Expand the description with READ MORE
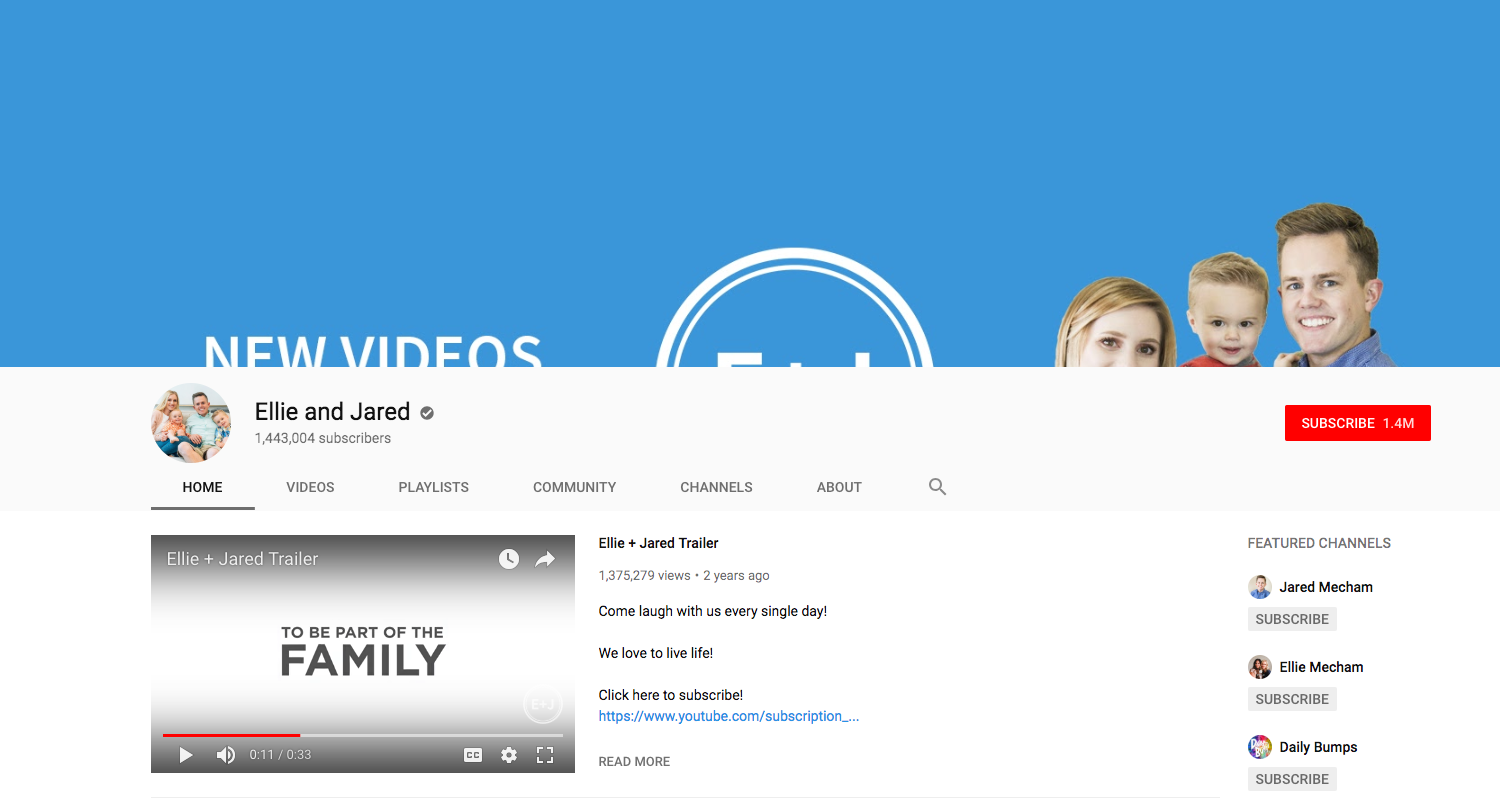This screenshot has height=807, width=1500. click(633, 761)
